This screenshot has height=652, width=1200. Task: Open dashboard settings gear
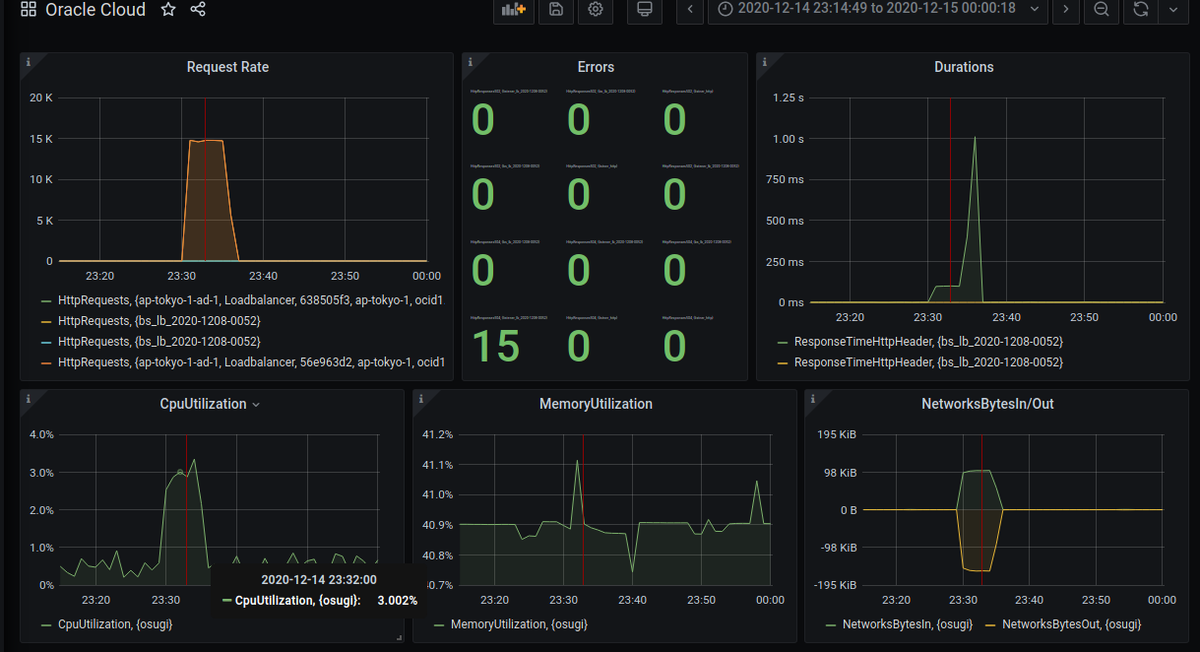point(595,9)
